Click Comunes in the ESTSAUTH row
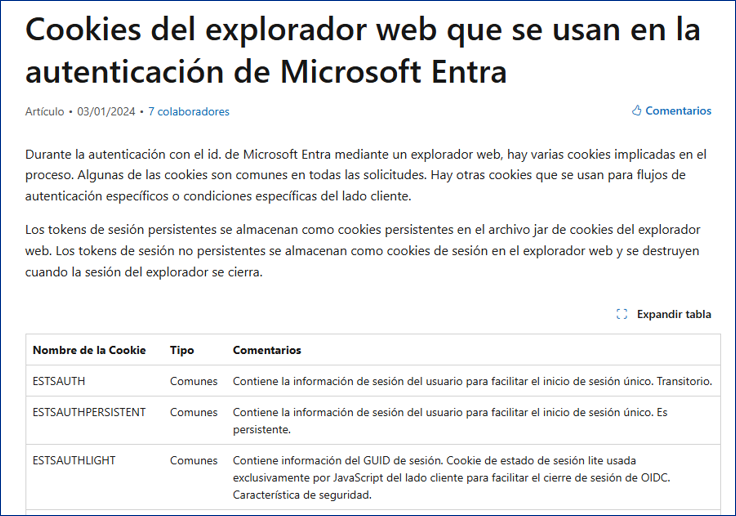Screen dimensions: 736x516 click(x=193, y=381)
